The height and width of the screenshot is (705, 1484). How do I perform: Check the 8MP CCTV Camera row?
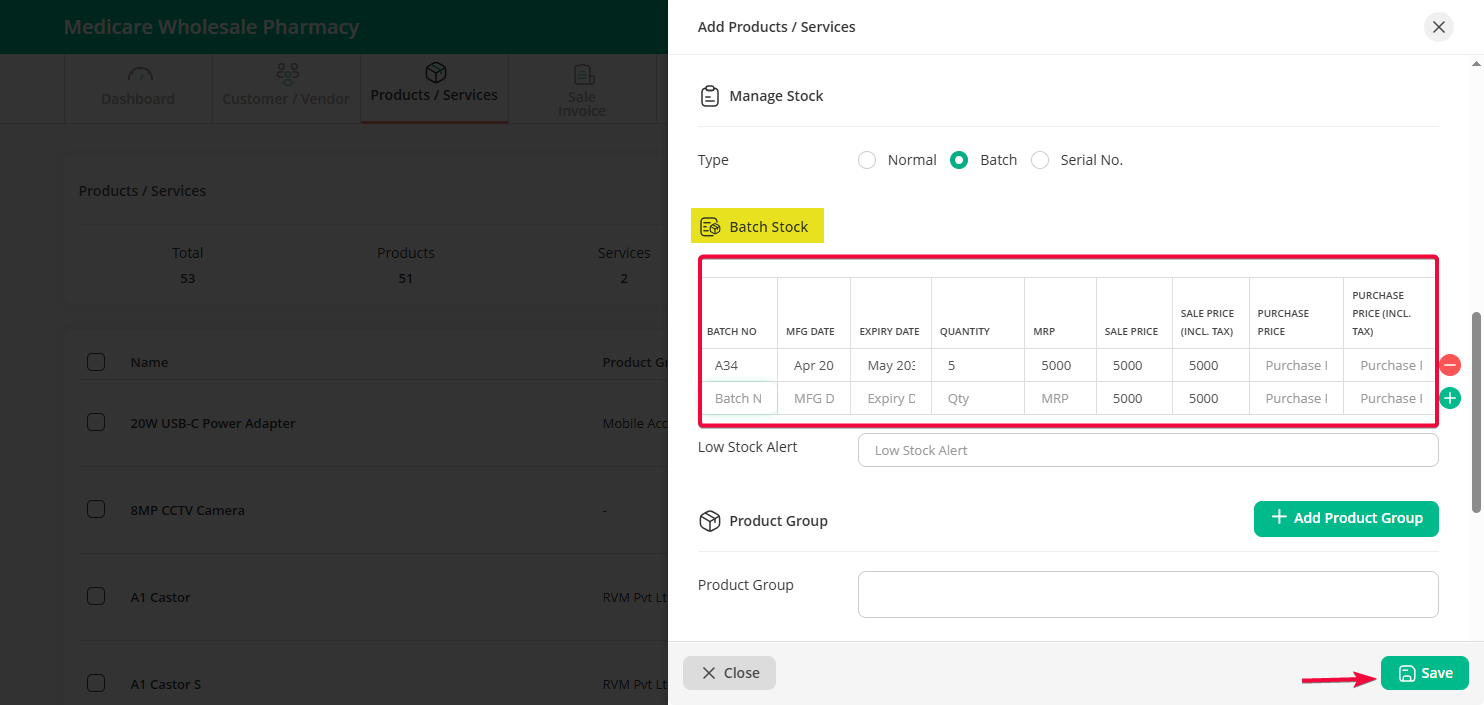tap(96, 510)
